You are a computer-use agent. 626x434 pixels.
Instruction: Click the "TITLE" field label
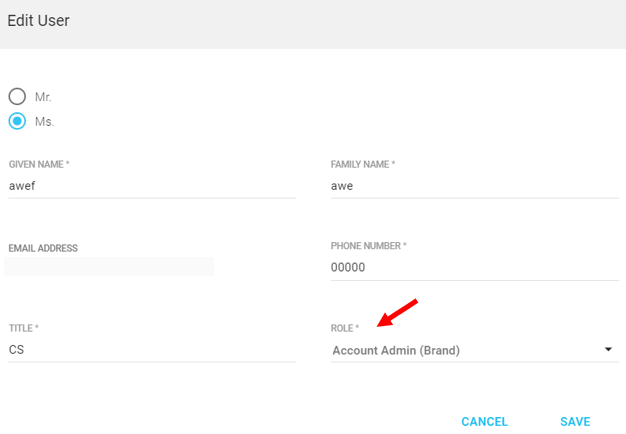coord(23,328)
